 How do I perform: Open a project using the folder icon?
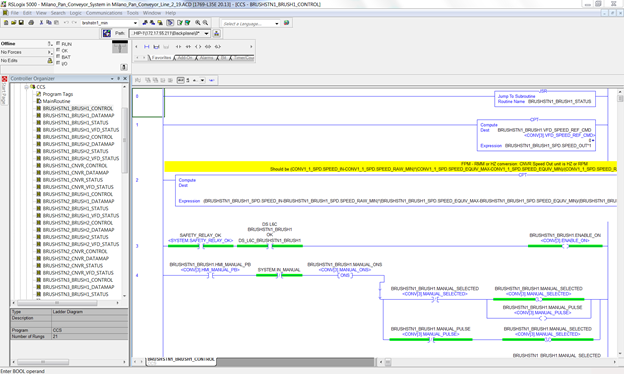(14, 23)
